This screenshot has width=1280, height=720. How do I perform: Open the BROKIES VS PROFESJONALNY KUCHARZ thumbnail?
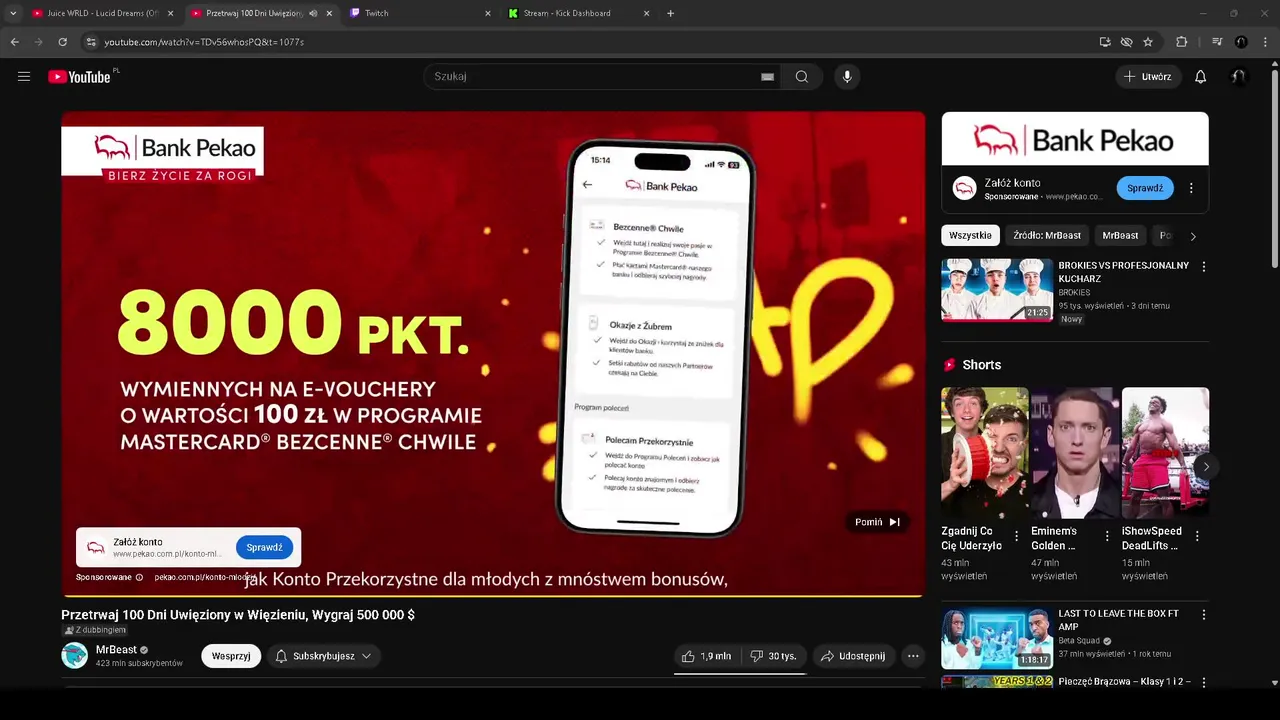(x=997, y=290)
